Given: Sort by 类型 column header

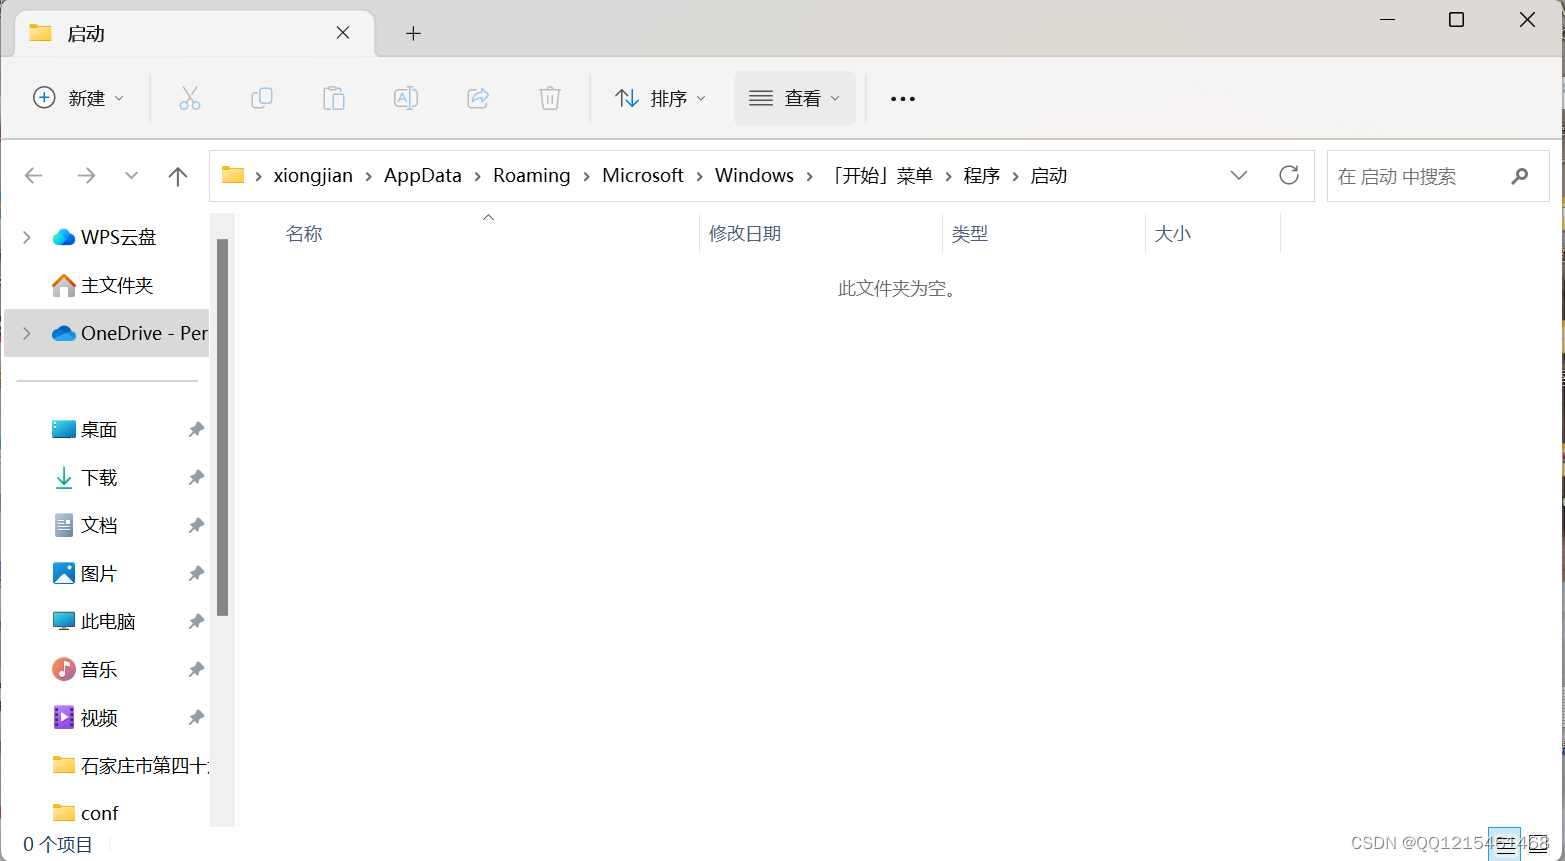Looking at the screenshot, I should coord(970,233).
